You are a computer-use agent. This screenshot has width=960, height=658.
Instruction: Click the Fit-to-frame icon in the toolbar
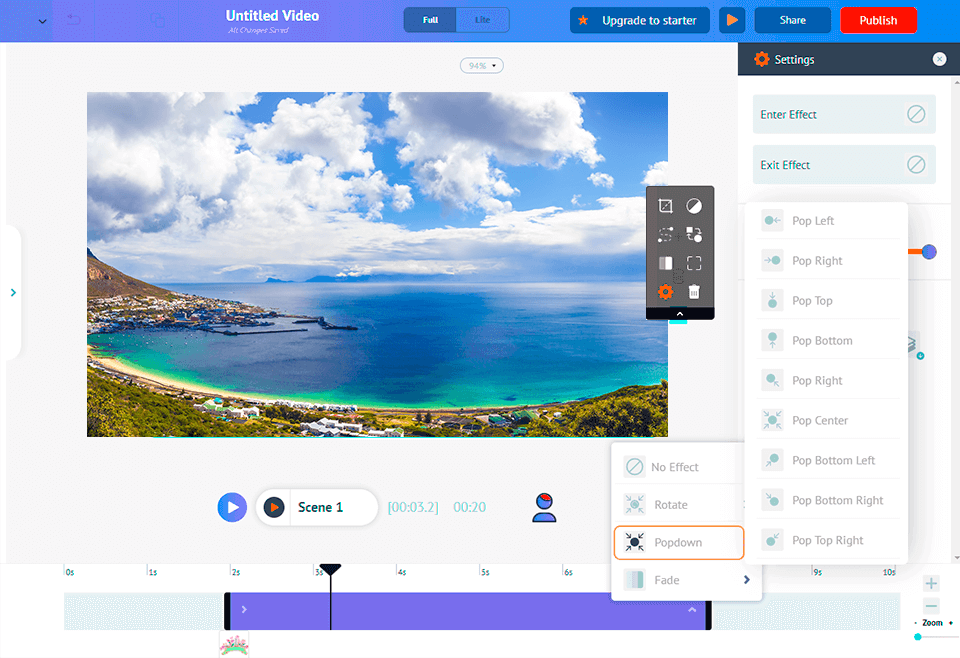[696, 263]
